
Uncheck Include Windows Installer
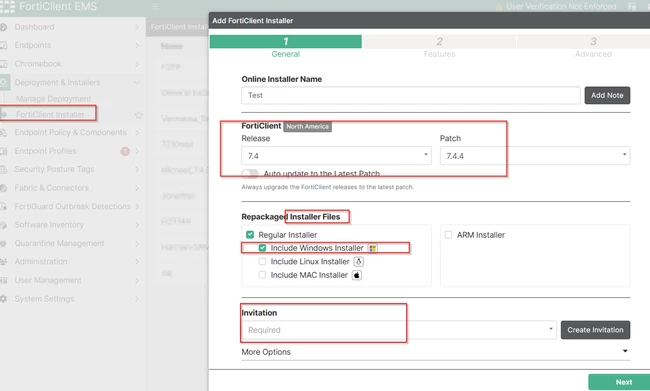point(262,248)
